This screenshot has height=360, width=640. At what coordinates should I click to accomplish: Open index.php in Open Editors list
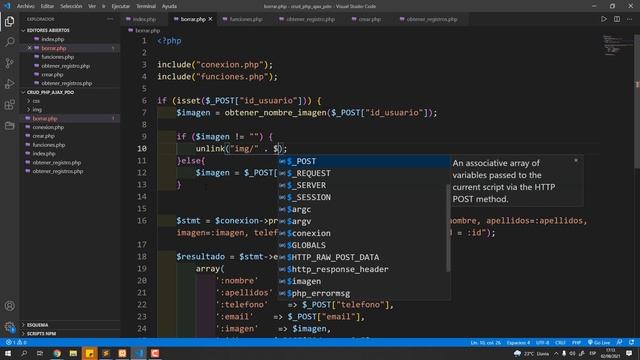pyautogui.click(x=53, y=39)
